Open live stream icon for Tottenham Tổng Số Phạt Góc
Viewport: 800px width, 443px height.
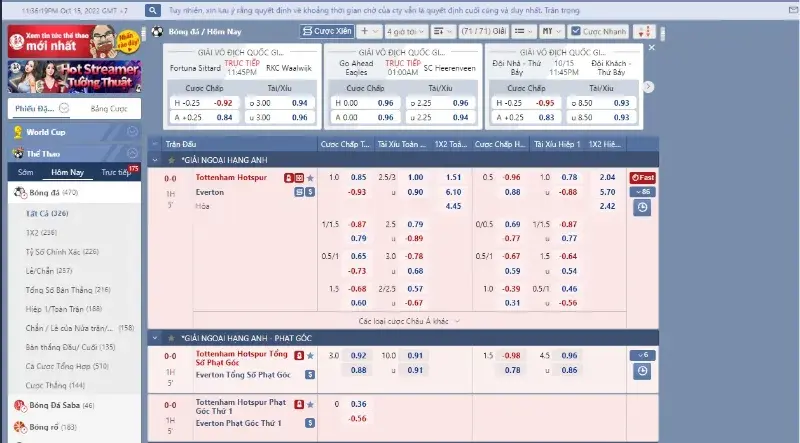(x=299, y=356)
